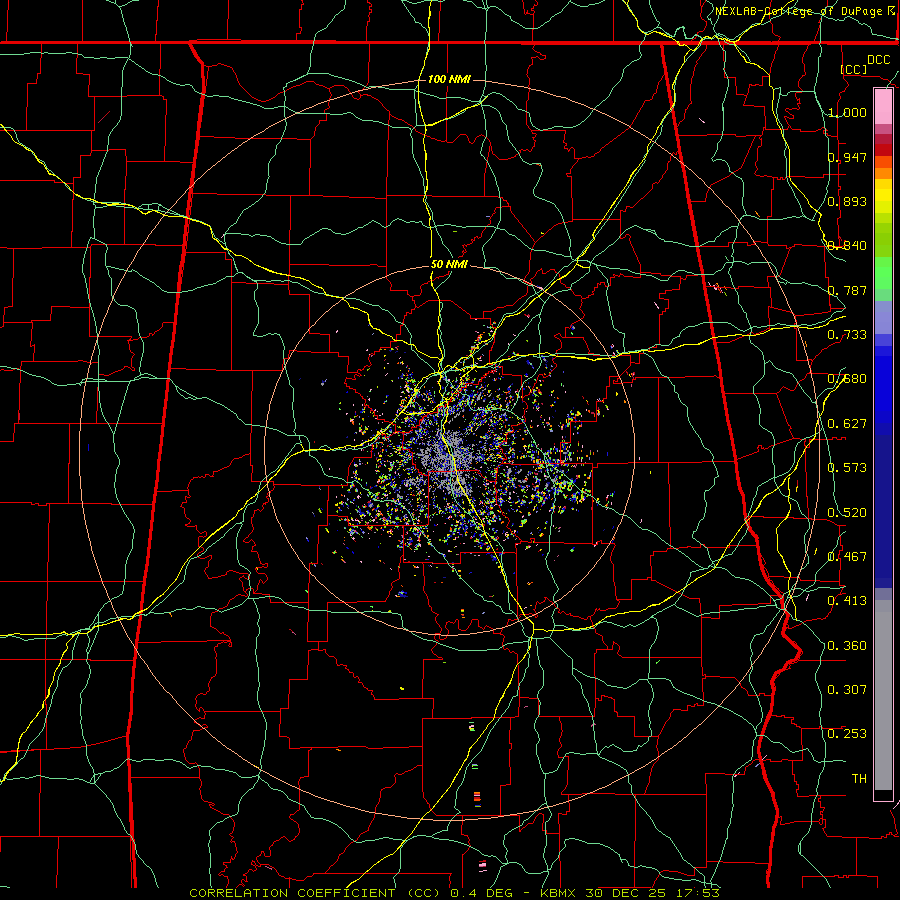Click the NEXLAB-College of DuPage credit text

[x=801, y=11]
